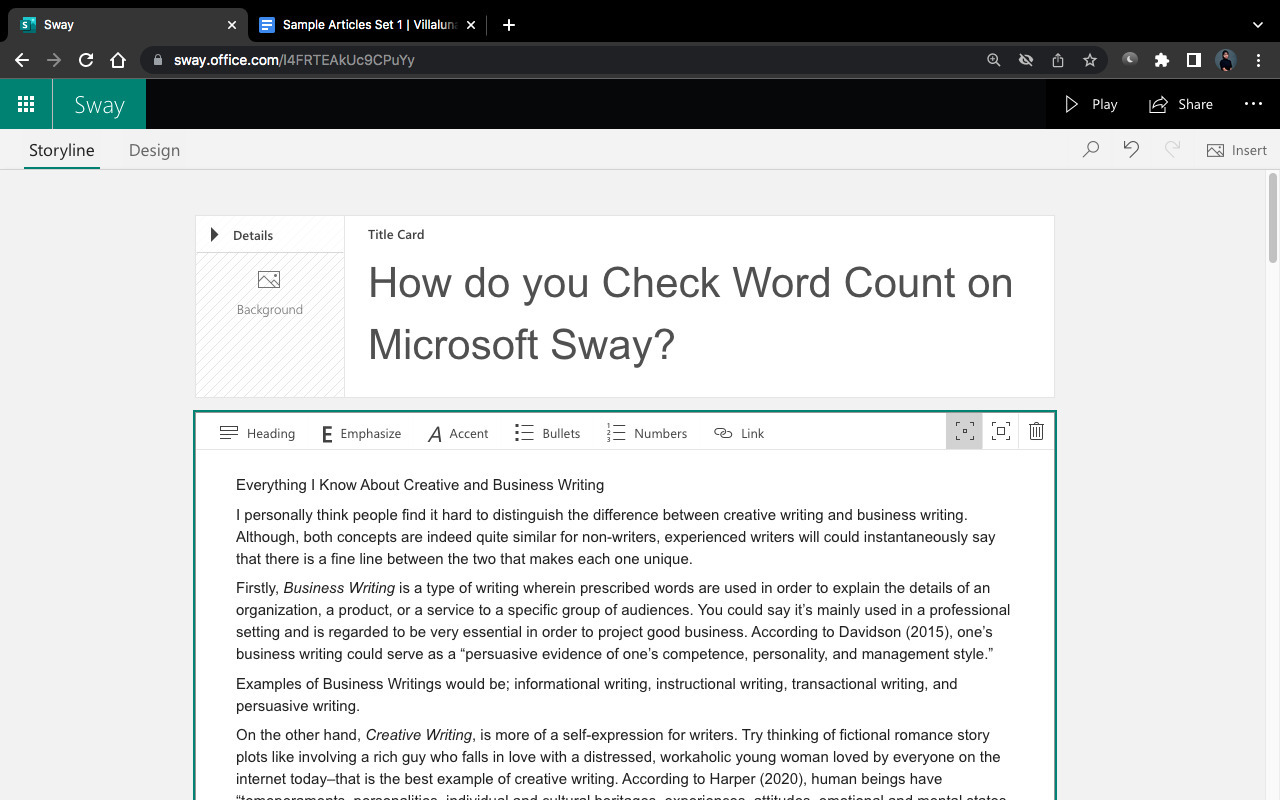Select the moderate emphasis focus icon
Viewport: 1280px width, 800px height.
coord(964,431)
